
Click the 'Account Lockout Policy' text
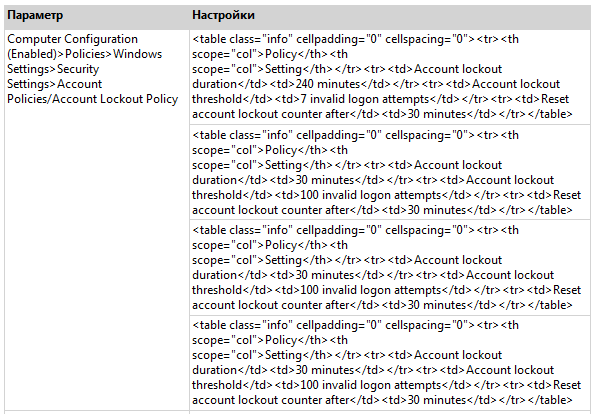tap(115, 99)
